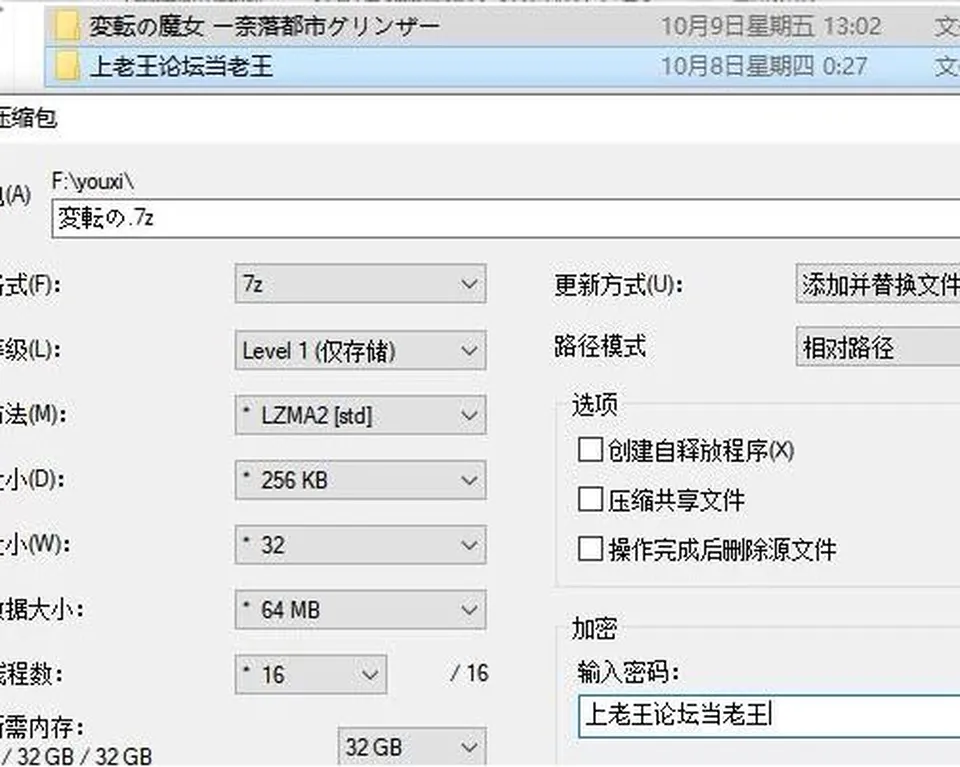Click date 10月9日星期五 13:02

point(771,27)
